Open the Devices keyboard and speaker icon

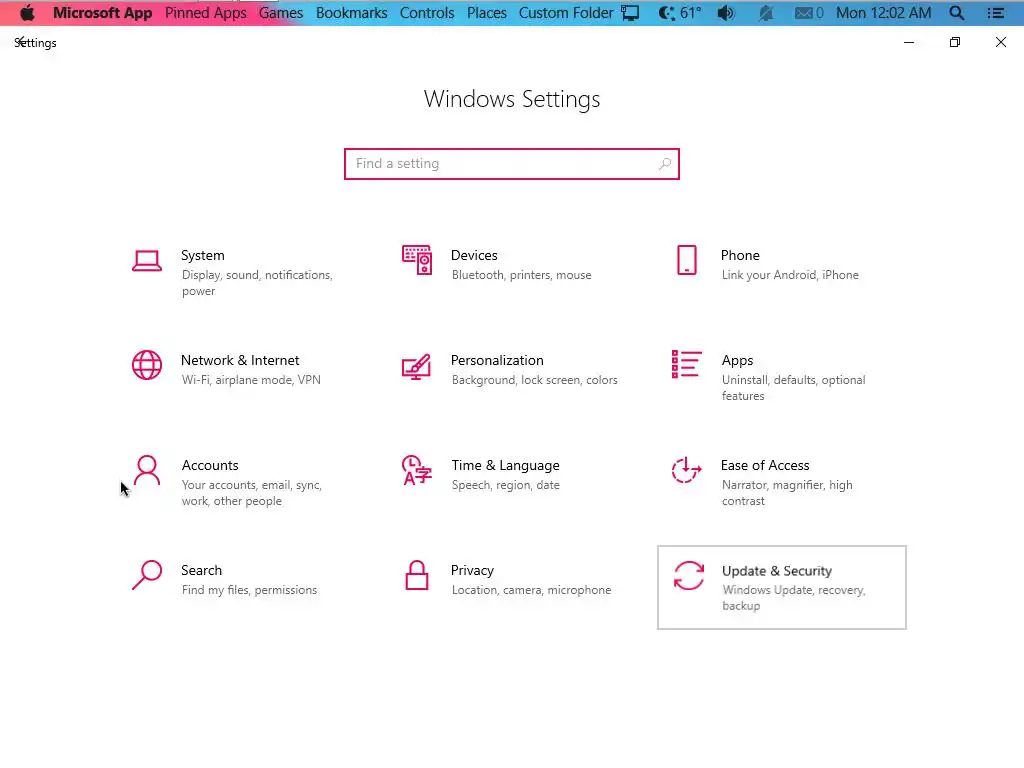coord(417,260)
